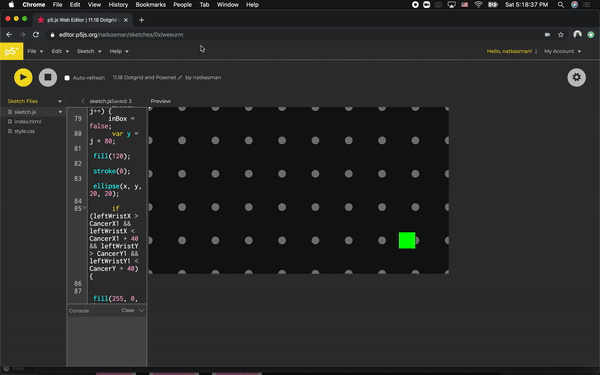This screenshot has width=600, height=375.
Task: Select style.css in the file list
Action: (24, 131)
